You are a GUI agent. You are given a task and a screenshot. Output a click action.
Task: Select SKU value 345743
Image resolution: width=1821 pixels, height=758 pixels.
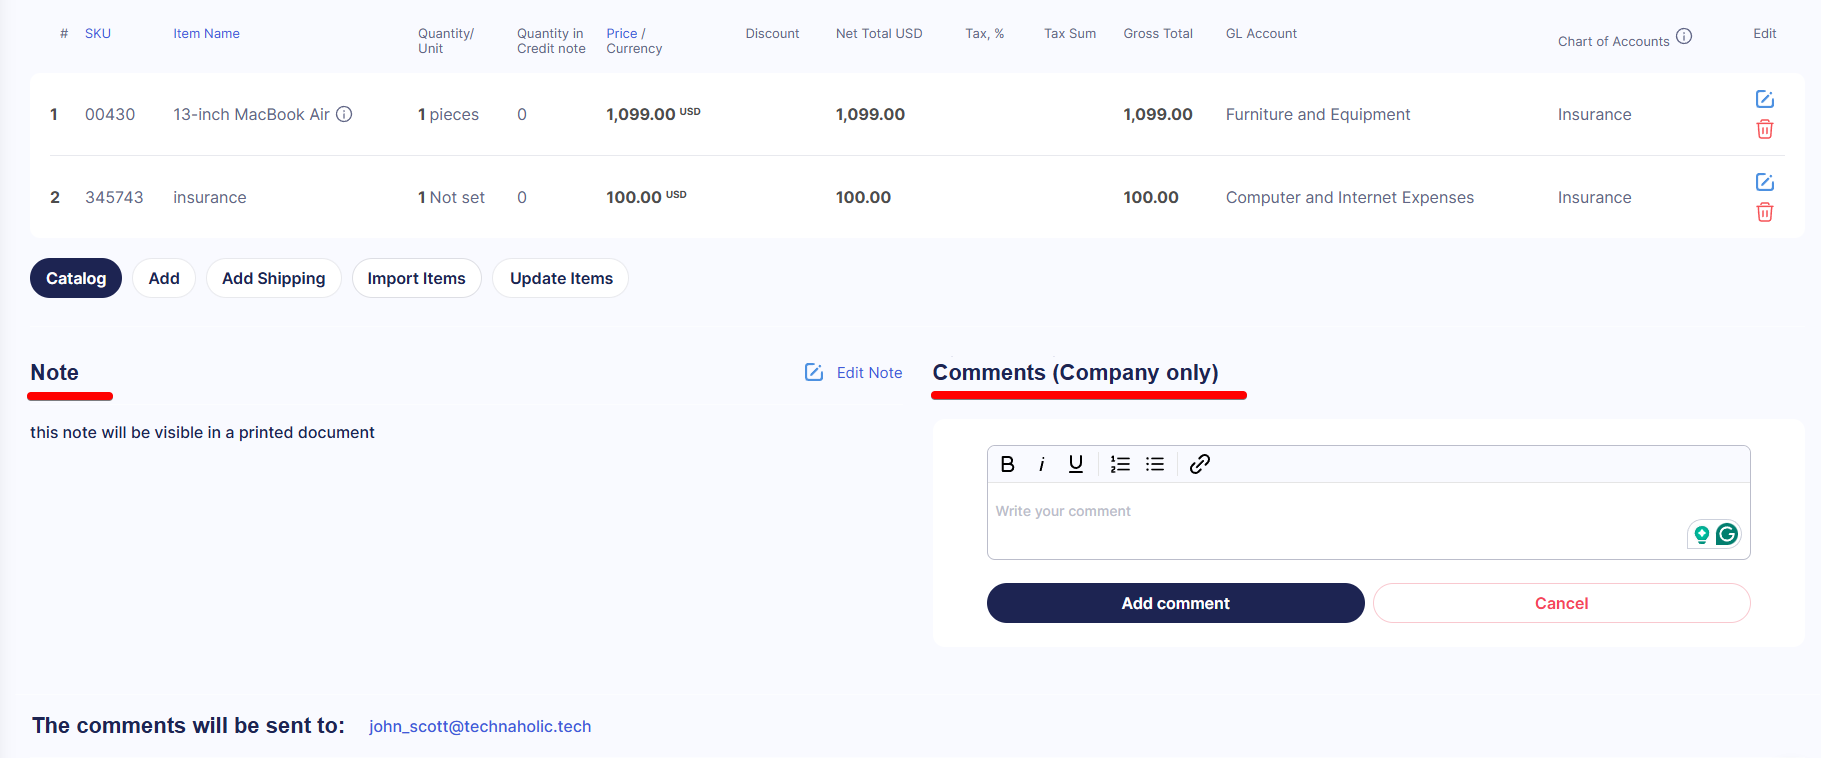click(x=114, y=197)
